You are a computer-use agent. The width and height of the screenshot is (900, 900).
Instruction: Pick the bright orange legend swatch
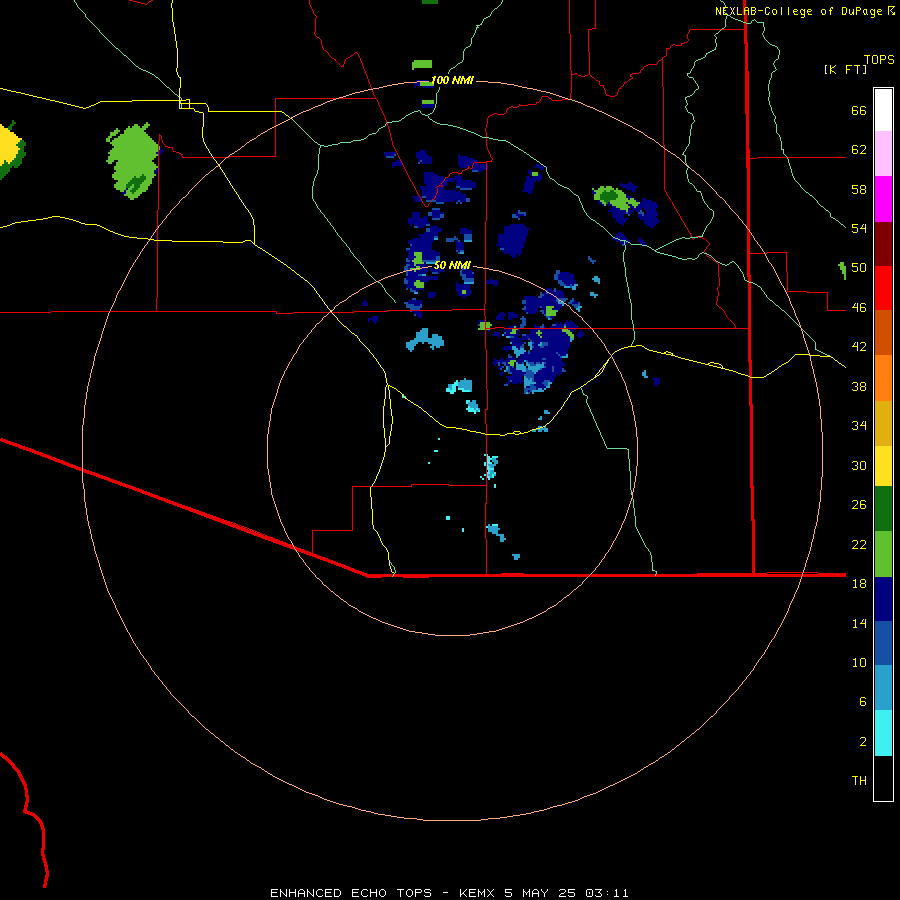click(883, 378)
